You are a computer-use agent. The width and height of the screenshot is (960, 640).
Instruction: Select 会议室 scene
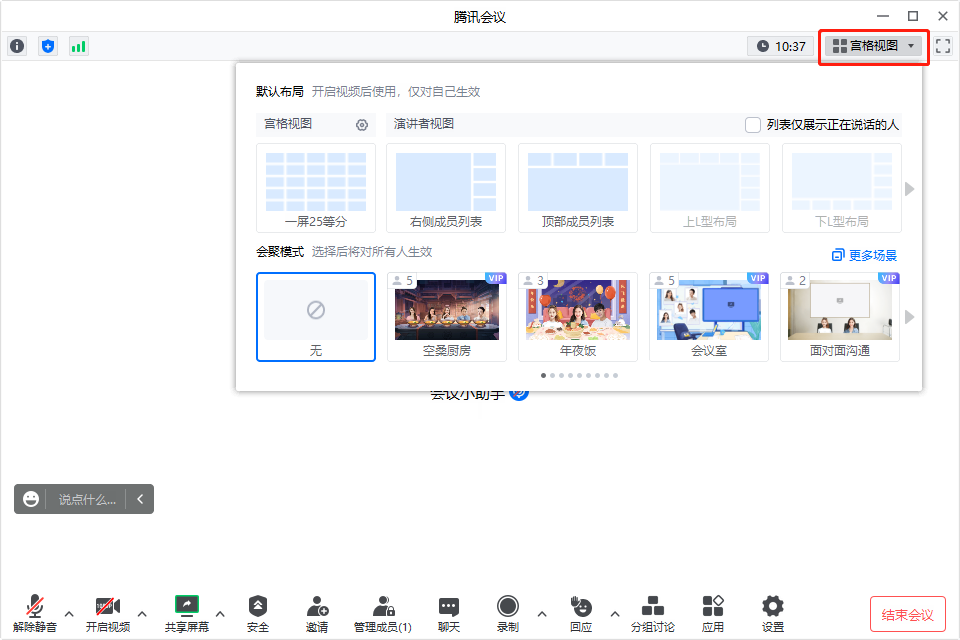(709, 317)
